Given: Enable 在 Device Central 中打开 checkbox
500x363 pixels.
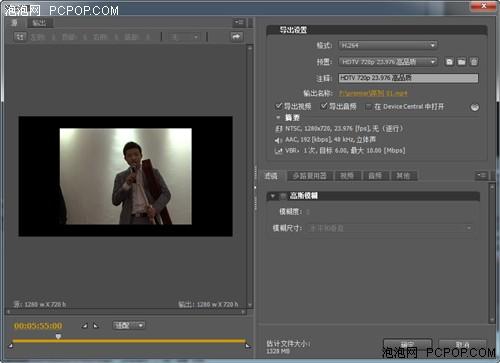Looking at the screenshot, I should [x=369, y=107].
